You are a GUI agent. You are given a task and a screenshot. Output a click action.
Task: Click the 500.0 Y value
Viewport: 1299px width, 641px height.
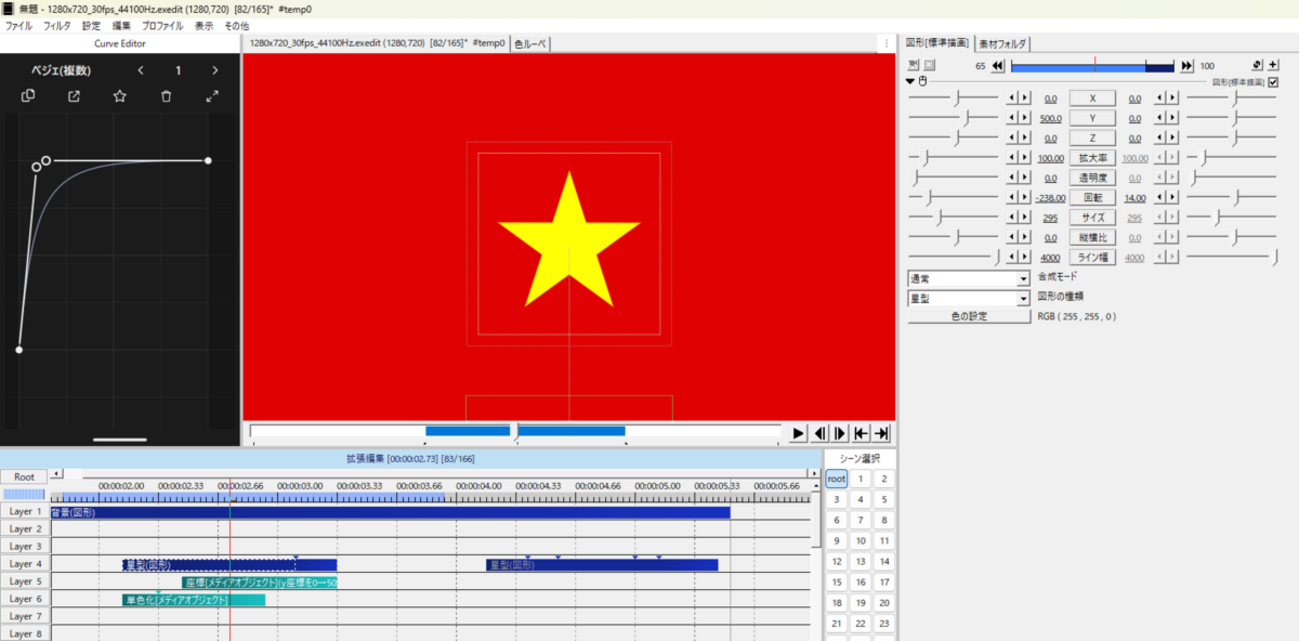pos(1049,118)
